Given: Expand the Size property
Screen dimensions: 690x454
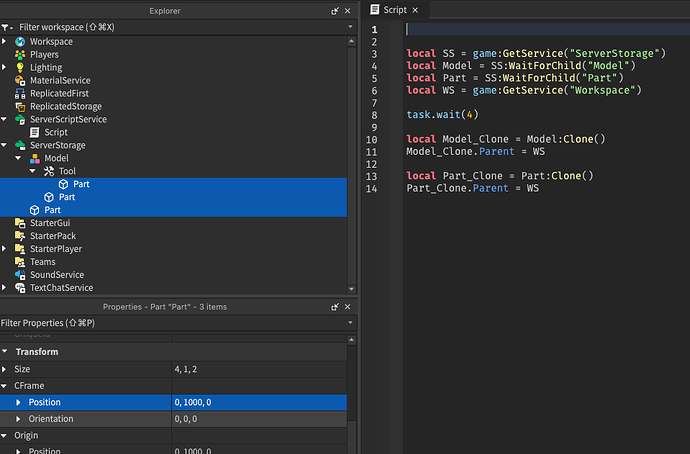Looking at the screenshot, I should (4, 369).
